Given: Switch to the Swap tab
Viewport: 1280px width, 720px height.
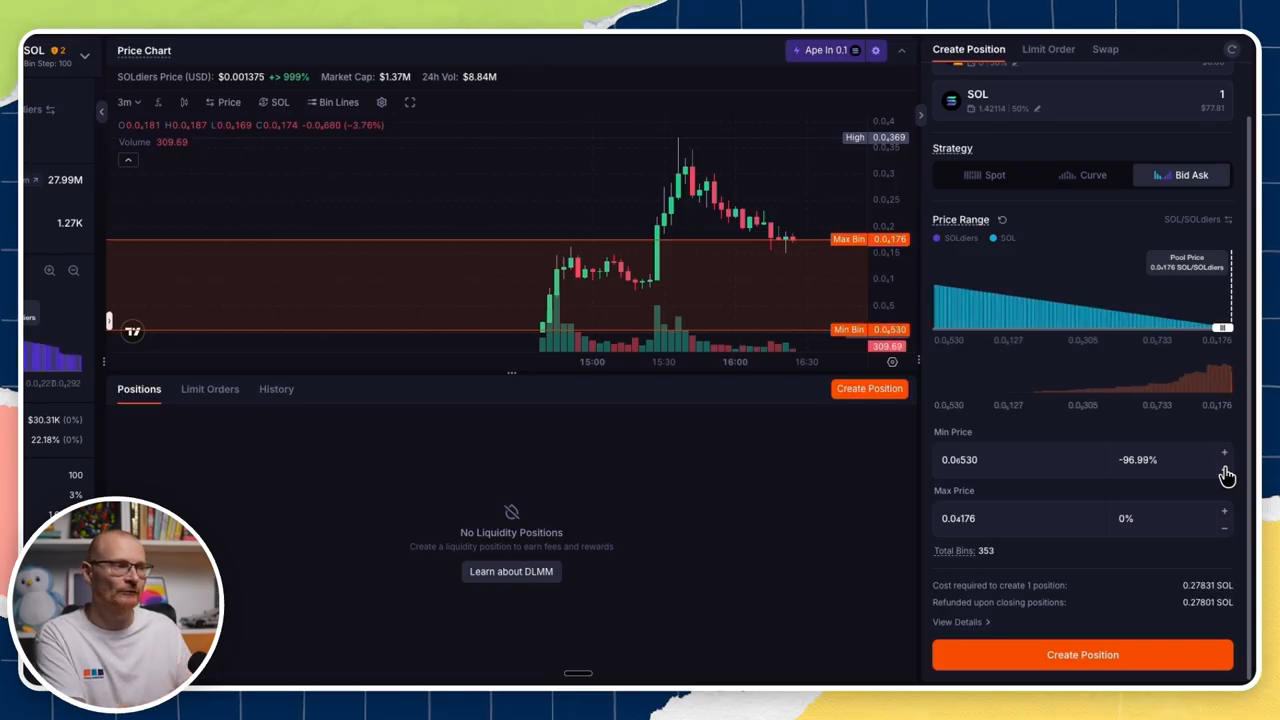Looking at the screenshot, I should [x=1105, y=49].
